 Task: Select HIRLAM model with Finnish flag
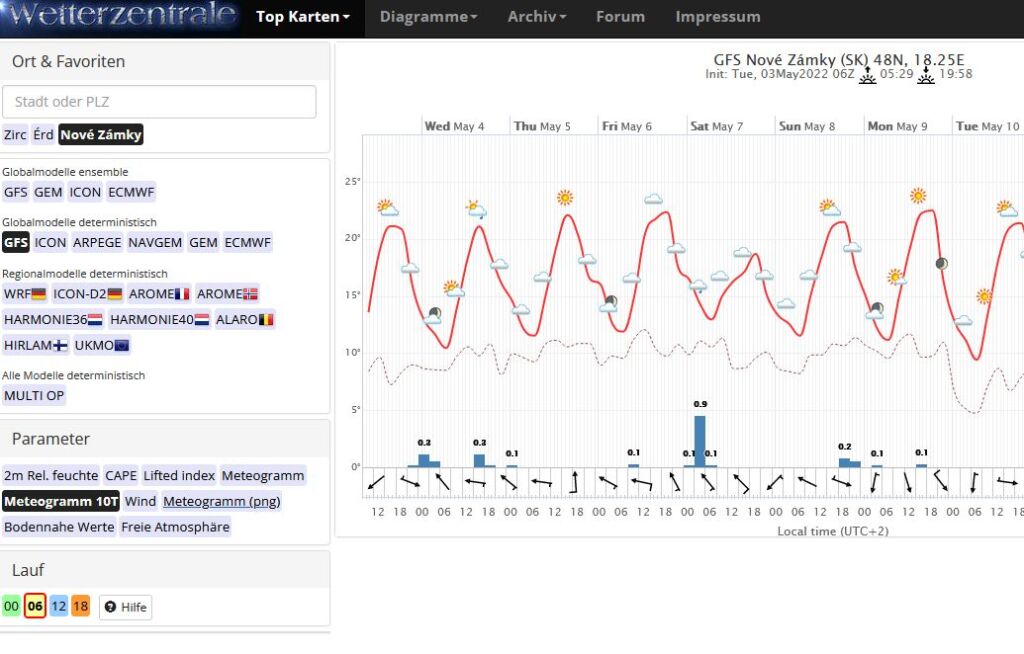coord(35,345)
